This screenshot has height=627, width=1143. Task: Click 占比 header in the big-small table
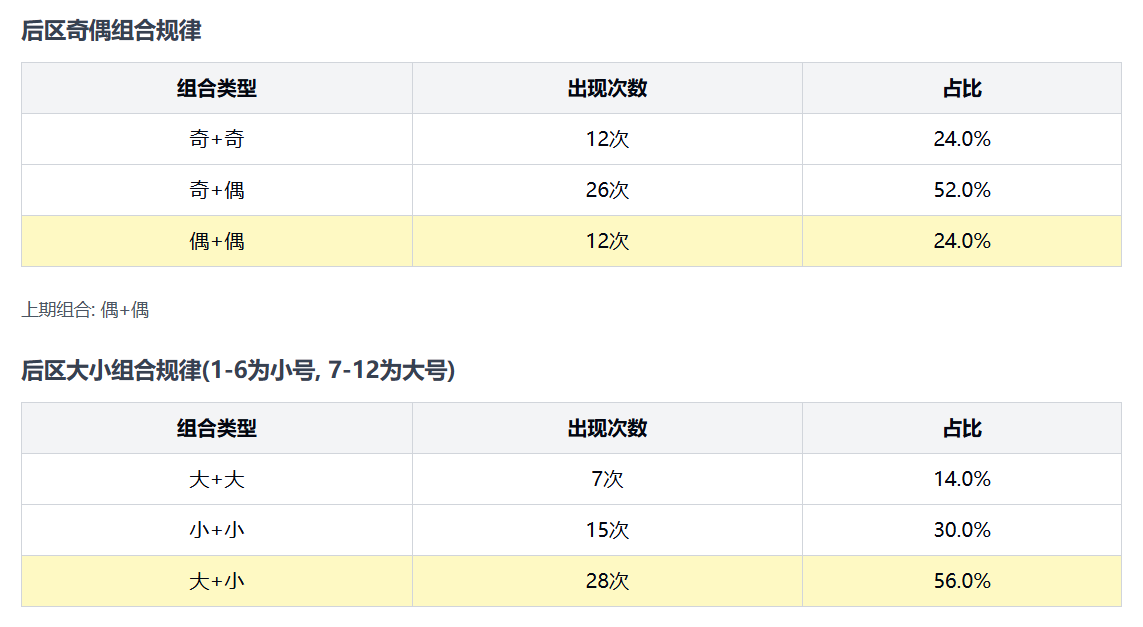[962, 429]
